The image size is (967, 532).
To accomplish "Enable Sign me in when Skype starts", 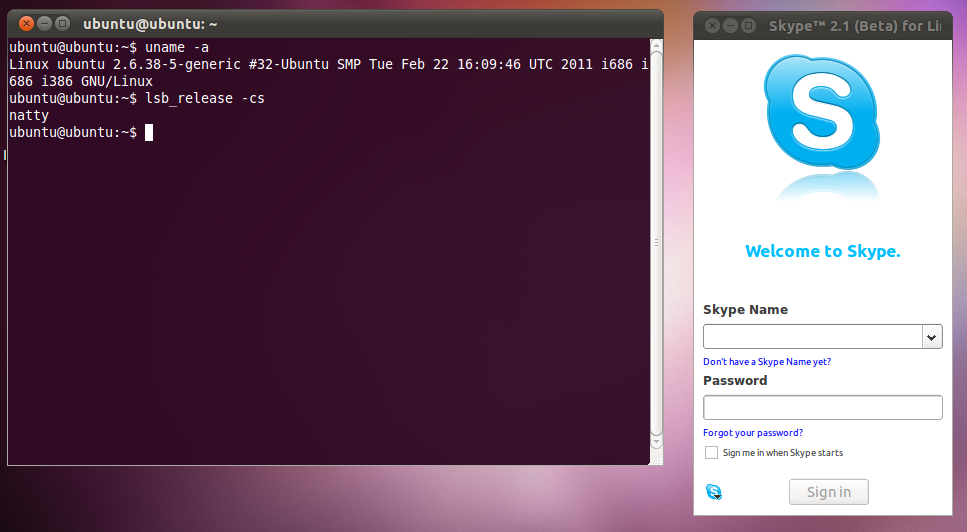I will 711,452.
